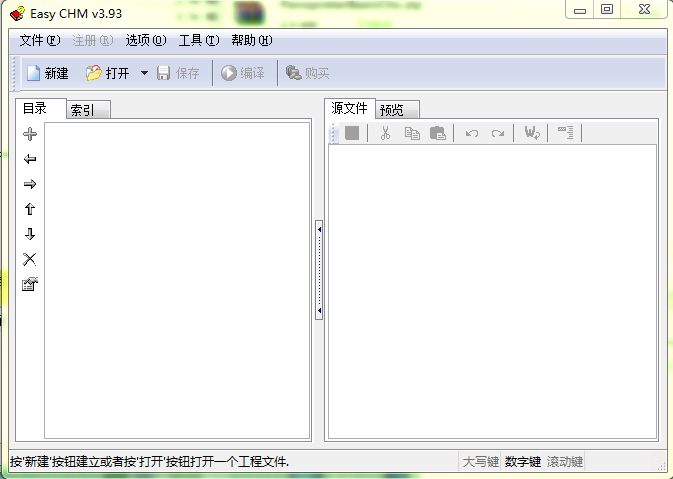Click the move up arrow icon
Image resolution: width=673 pixels, height=479 pixels.
pos(30,209)
